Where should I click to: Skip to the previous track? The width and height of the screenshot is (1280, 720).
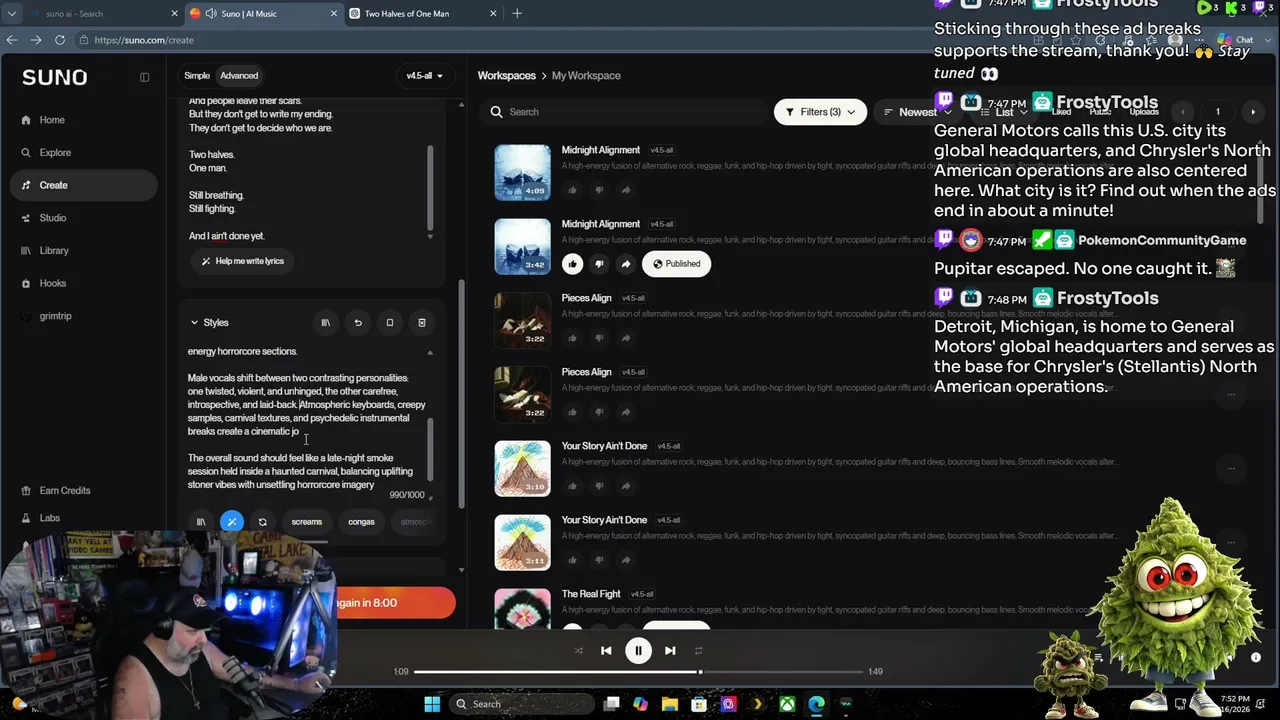606,651
